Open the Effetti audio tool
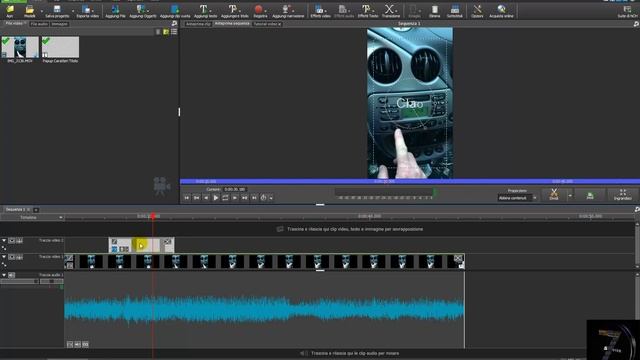The image size is (640, 360). 344,11
